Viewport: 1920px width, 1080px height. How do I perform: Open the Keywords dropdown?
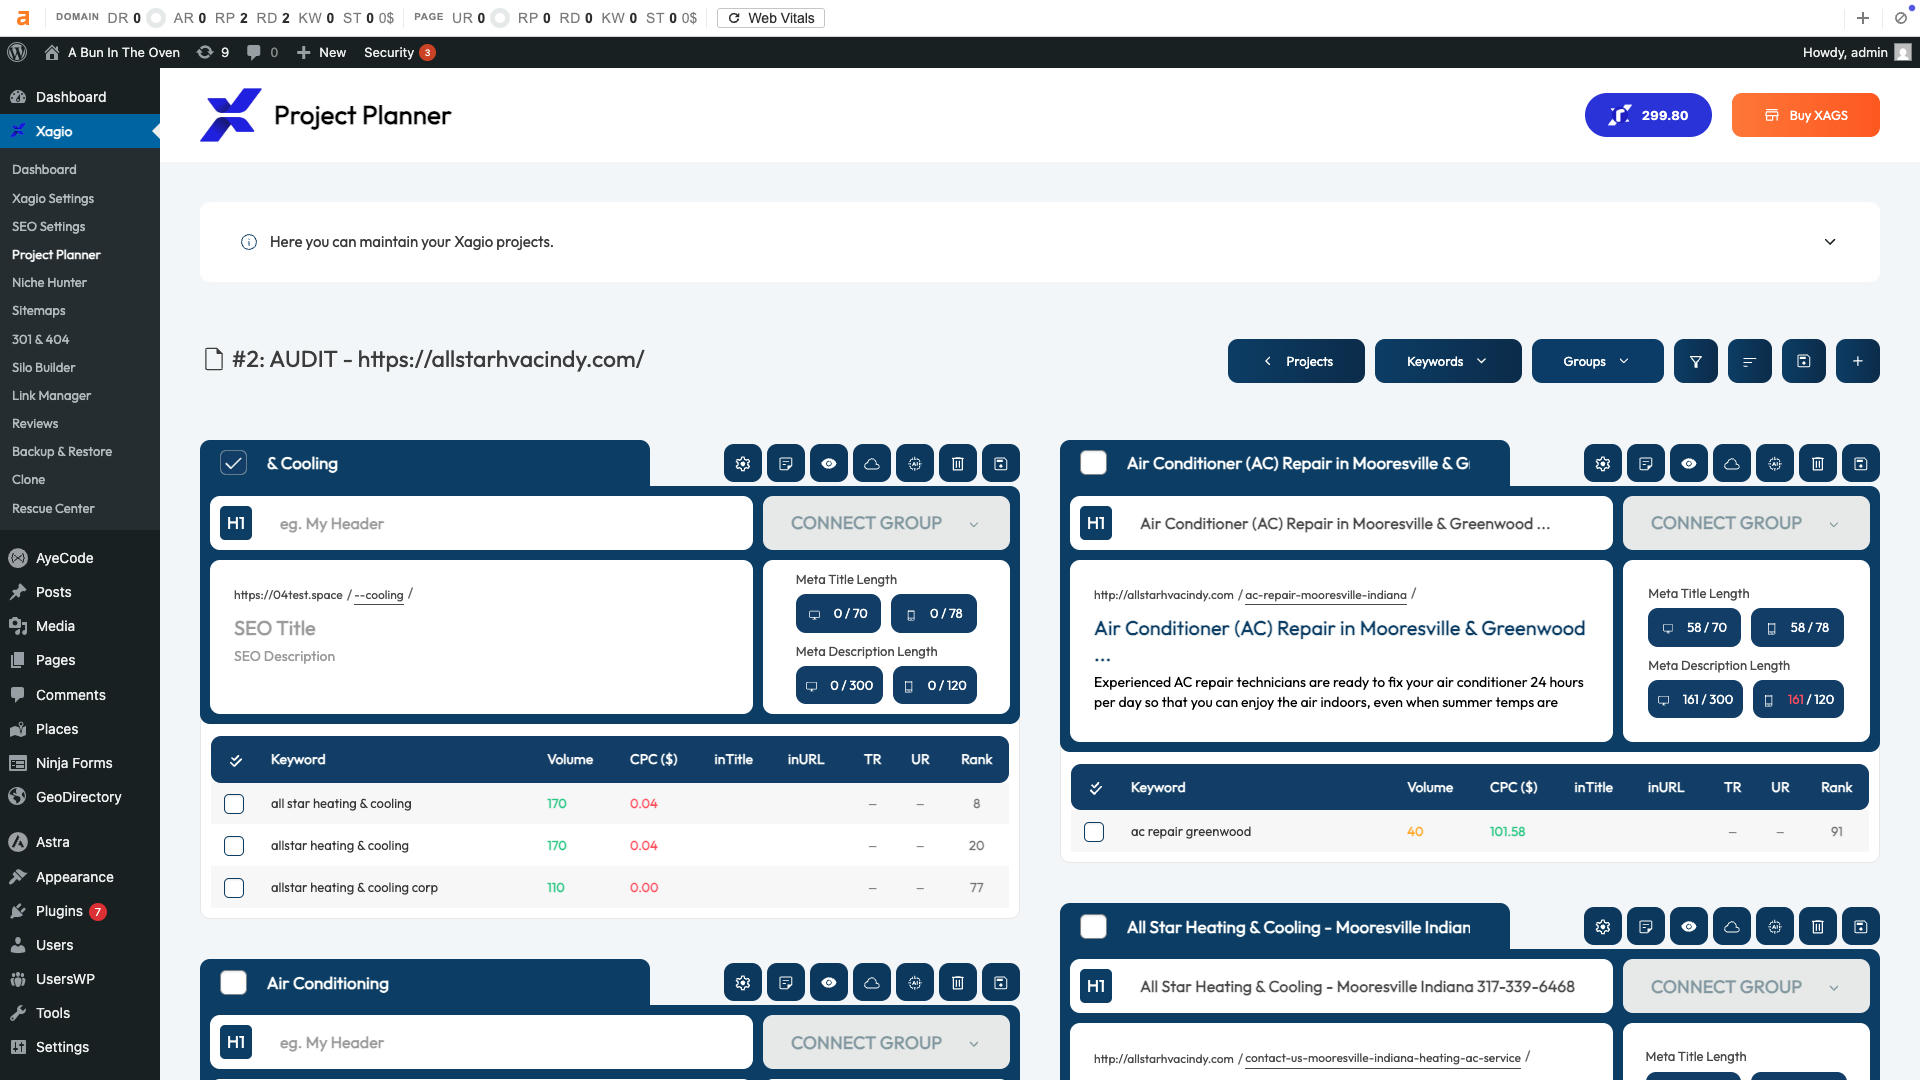(1448, 361)
